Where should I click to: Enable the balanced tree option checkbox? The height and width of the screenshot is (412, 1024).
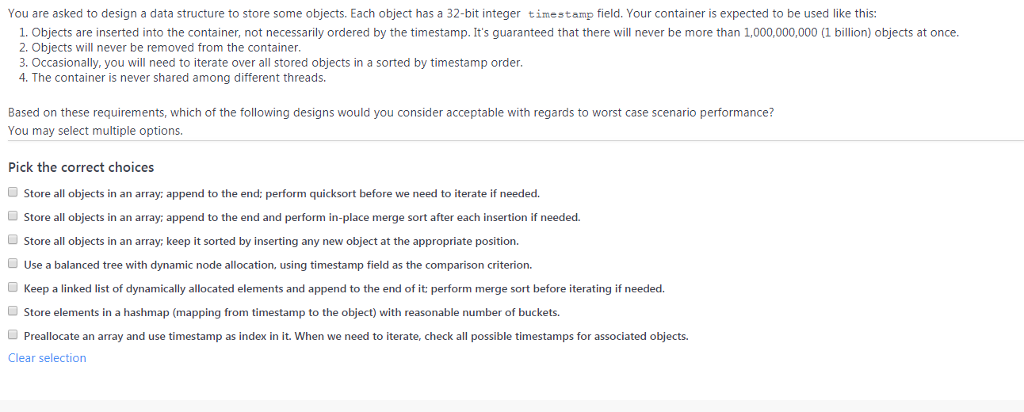click(12, 264)
